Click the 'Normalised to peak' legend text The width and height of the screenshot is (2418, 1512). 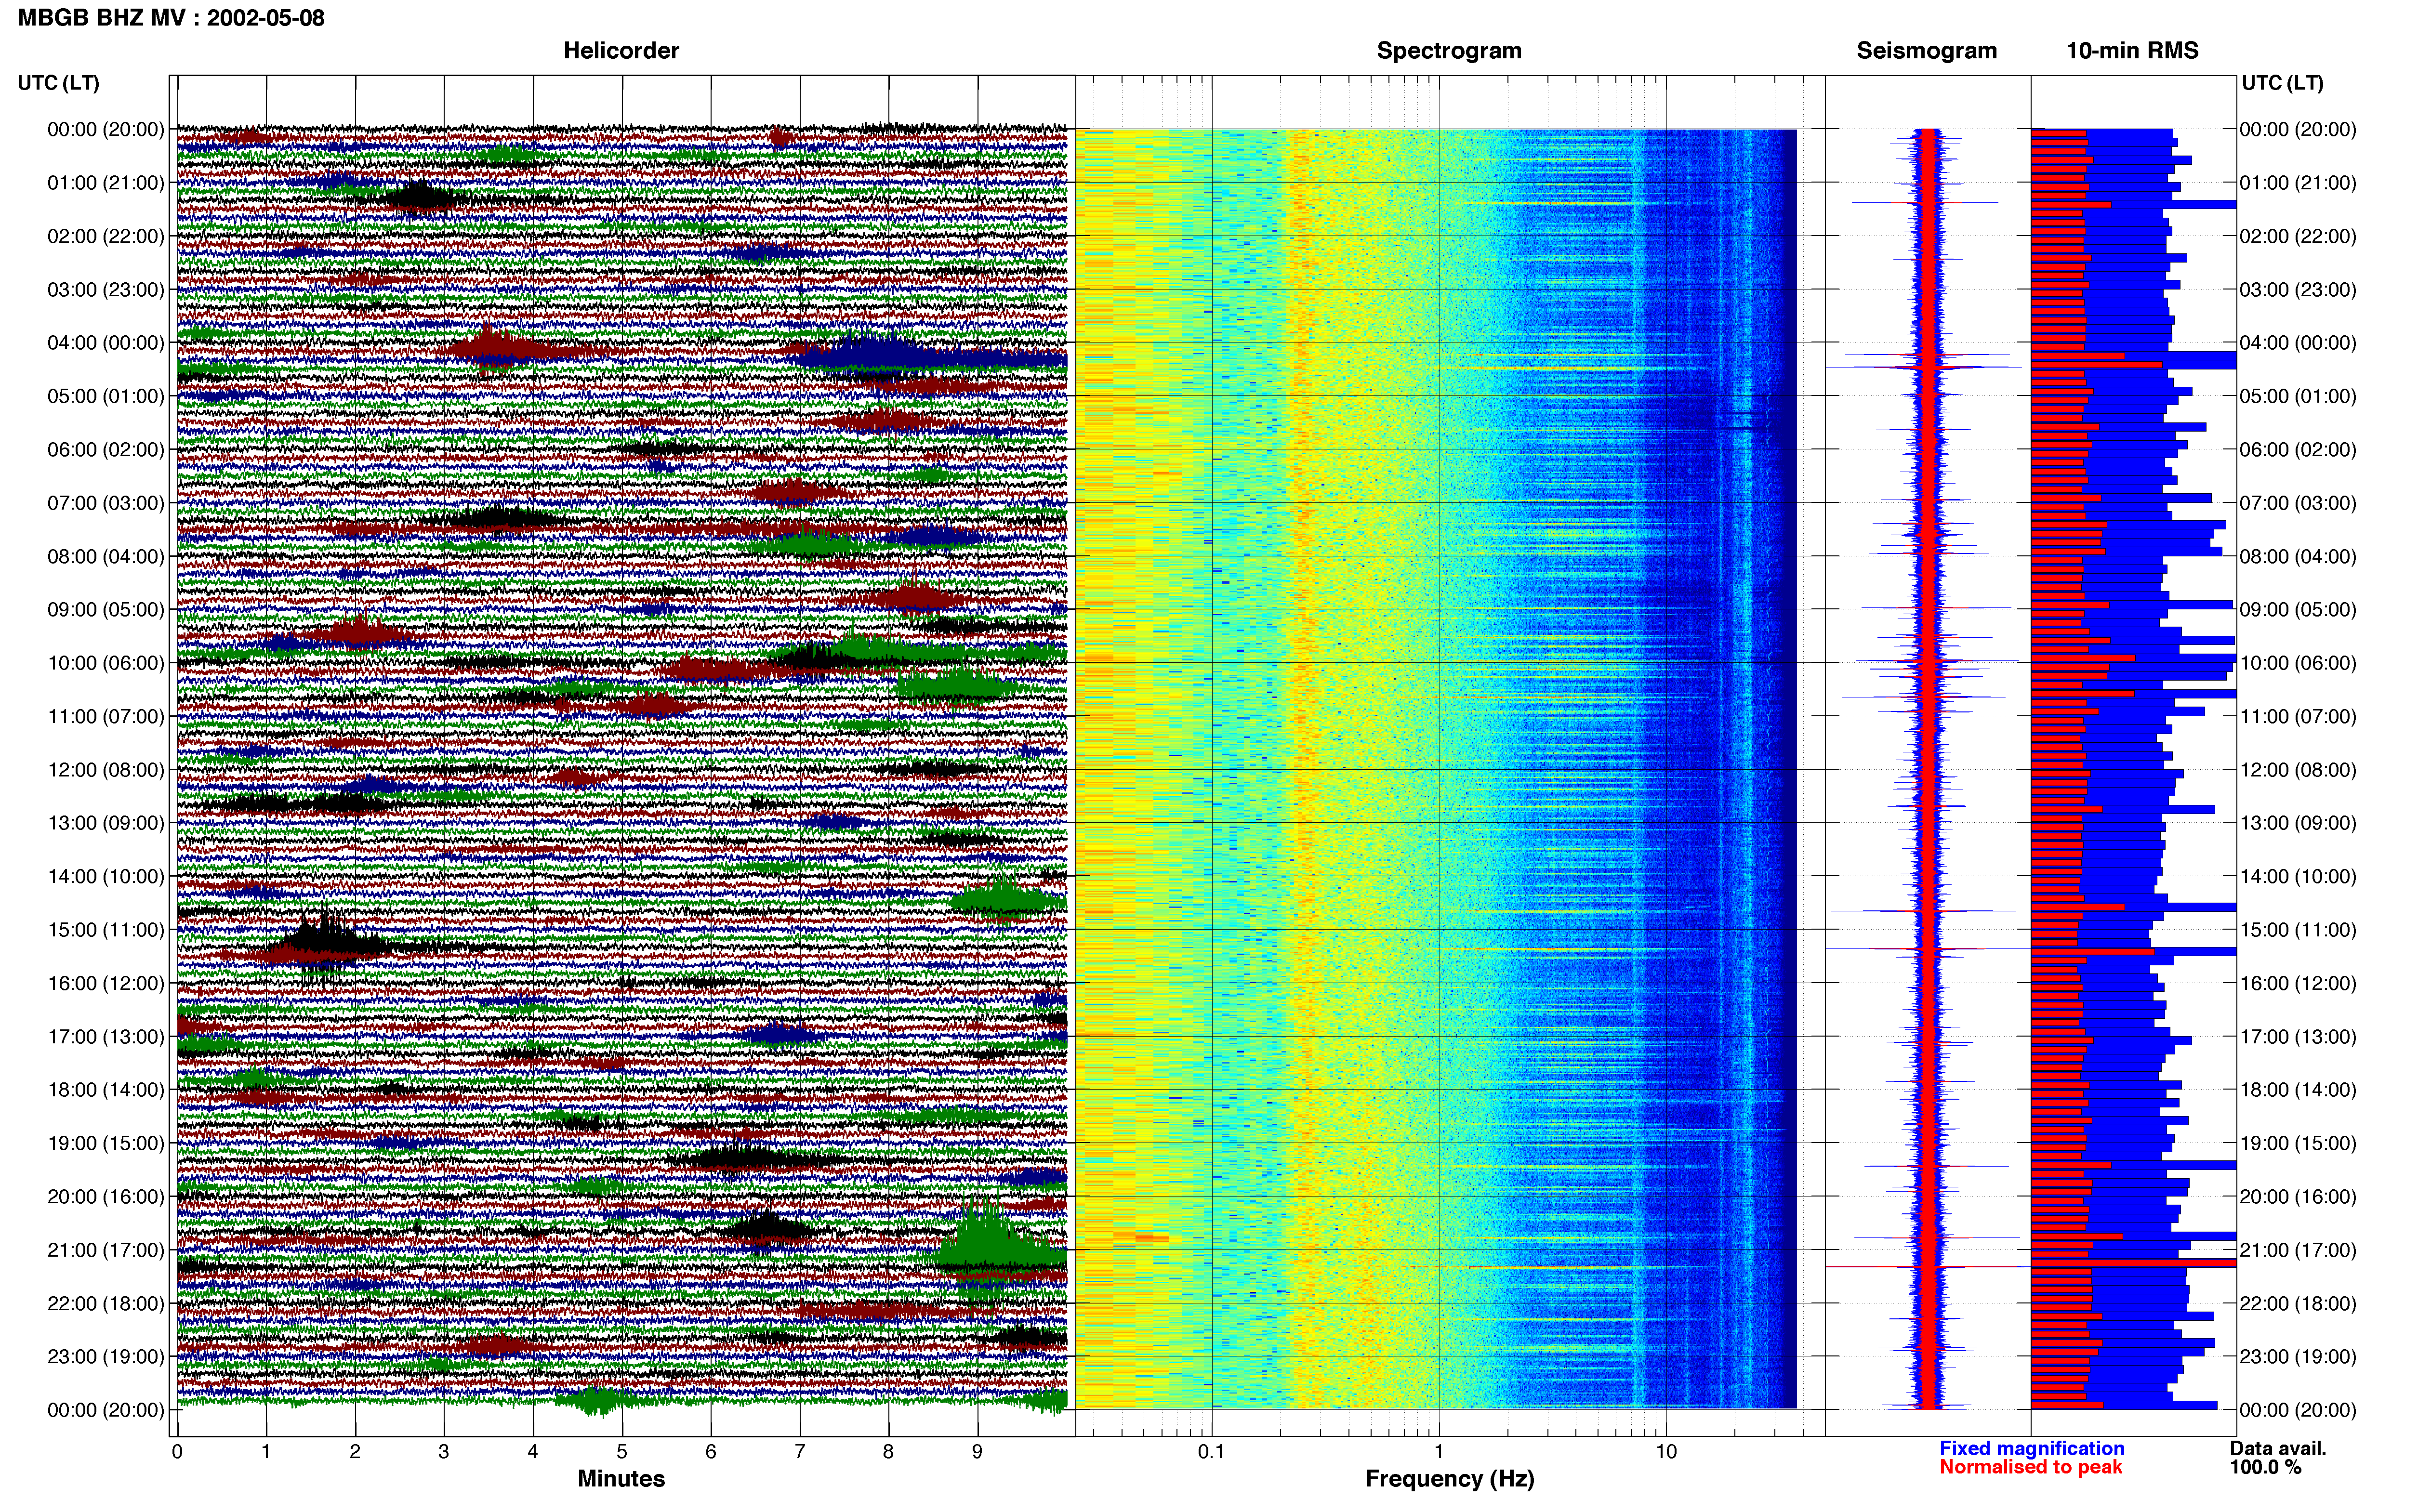(2030, 1468)
